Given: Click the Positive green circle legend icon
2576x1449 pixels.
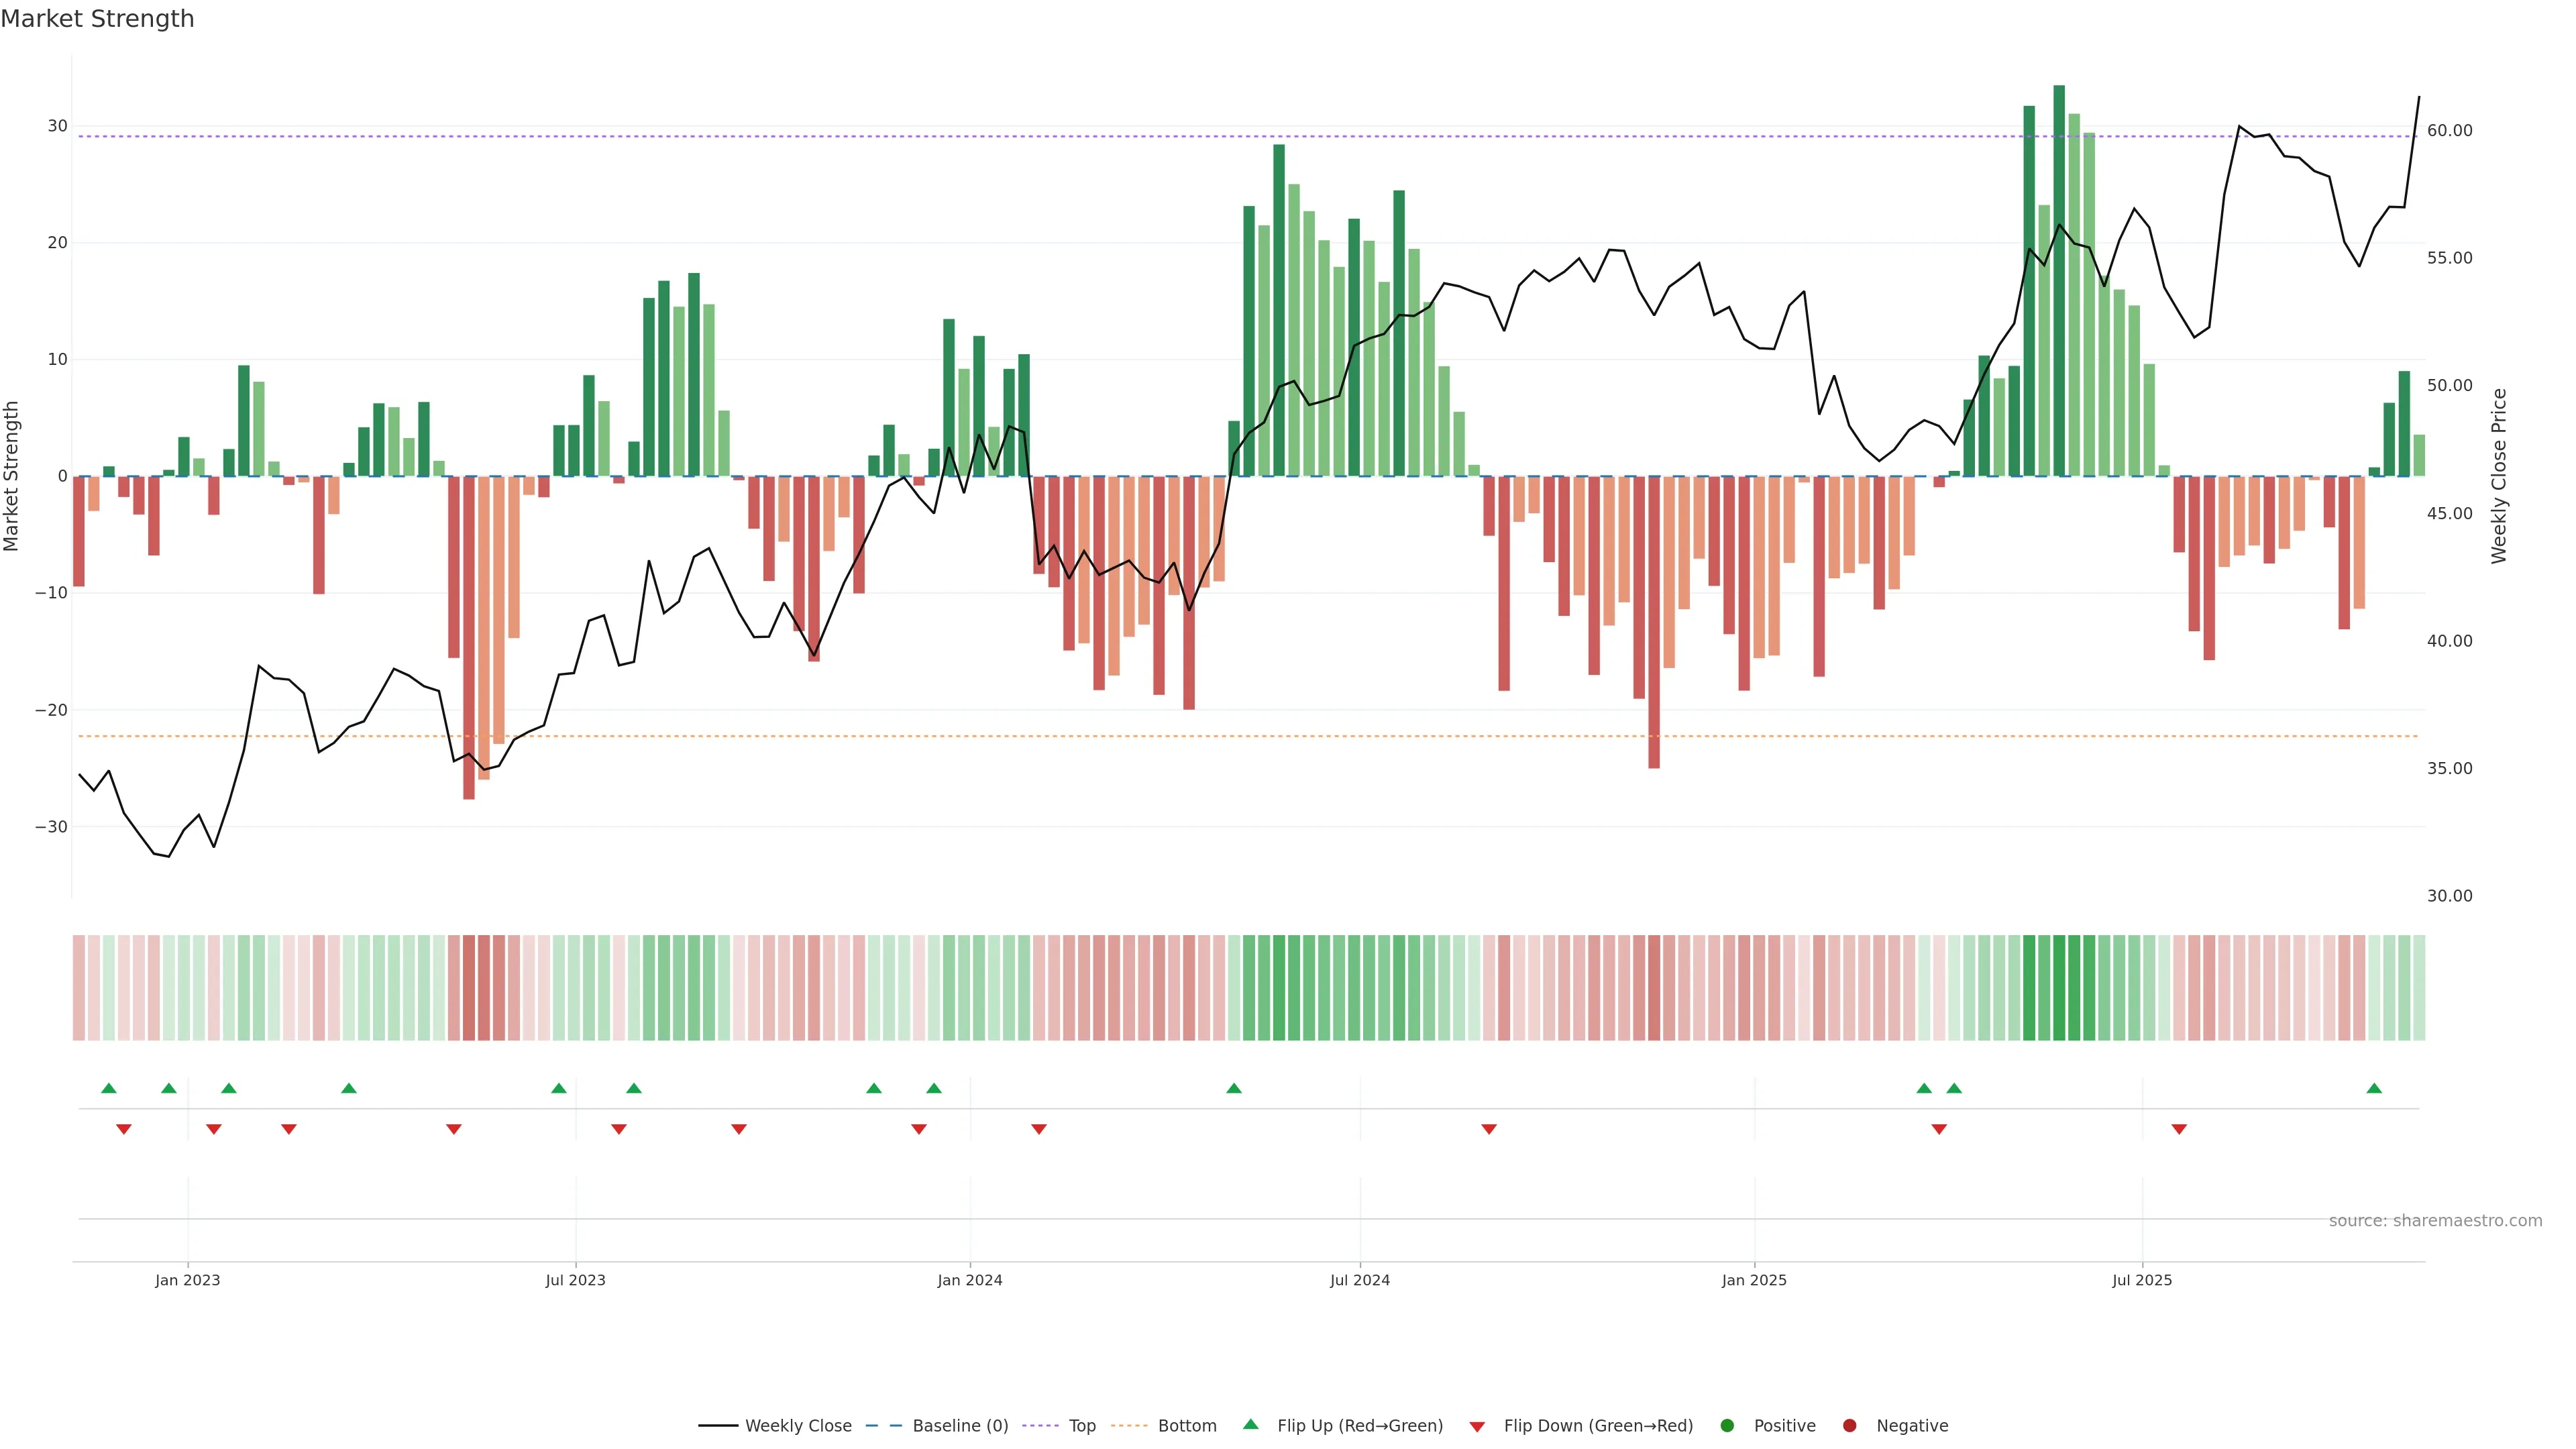Looking at the screenshot, I should pos(1727,1426).
